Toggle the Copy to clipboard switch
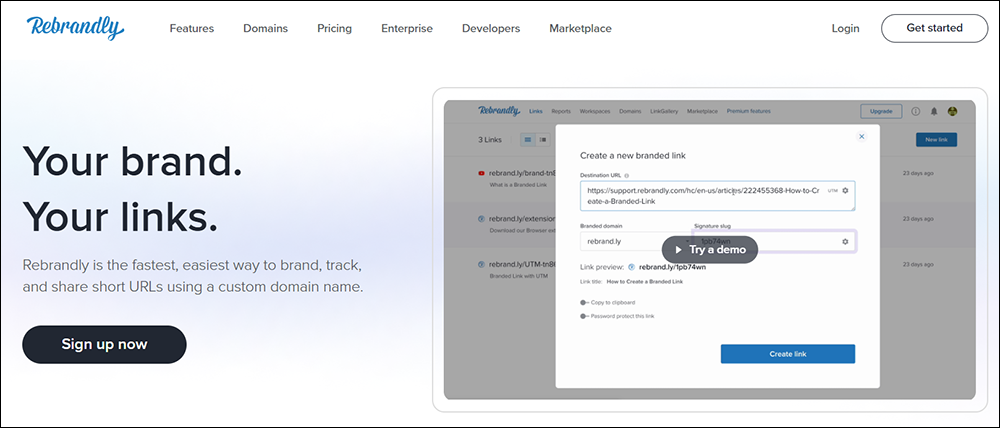Screen dimensions: 1000x428 (x=584, y=302)
